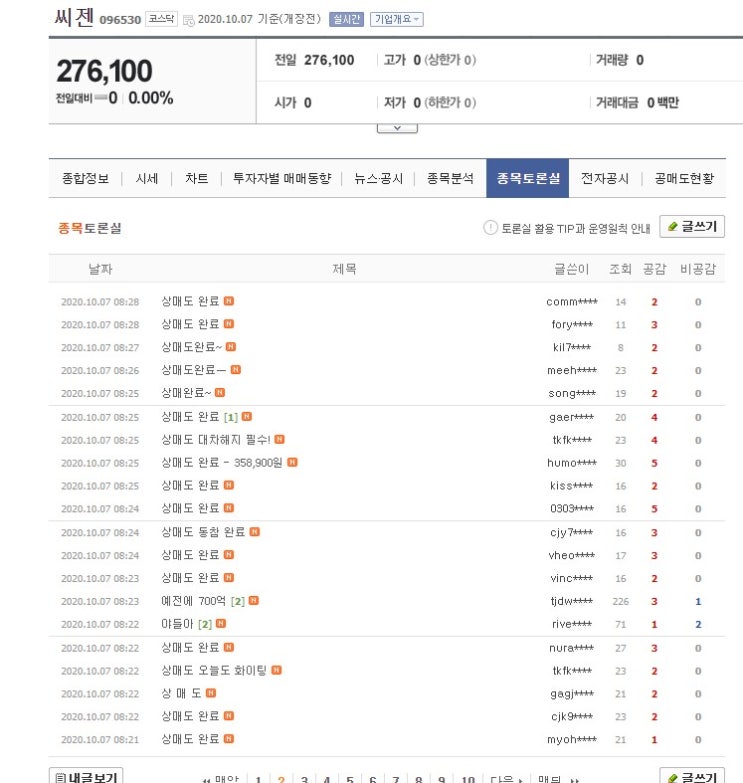The width and height of the screenshot is (743, 783).
Task: Click the 내글보기 button
Action: point(86,777)
